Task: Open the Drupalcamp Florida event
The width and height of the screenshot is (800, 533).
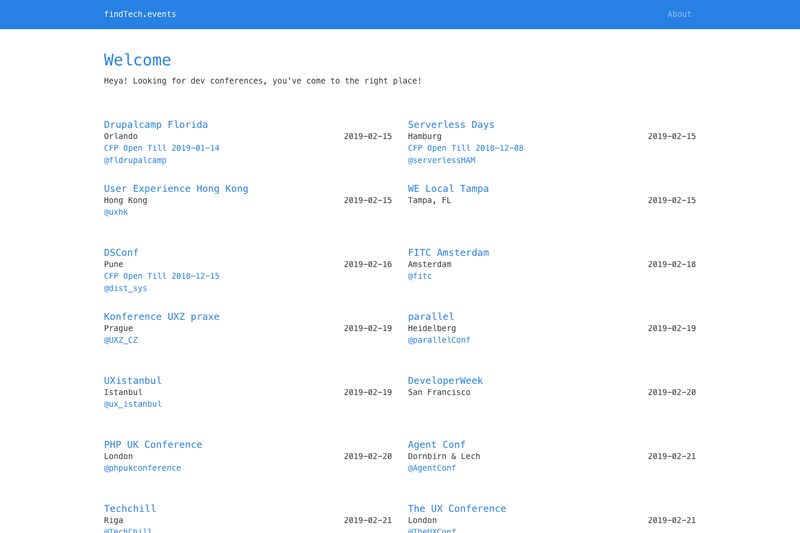Action: 156,124
